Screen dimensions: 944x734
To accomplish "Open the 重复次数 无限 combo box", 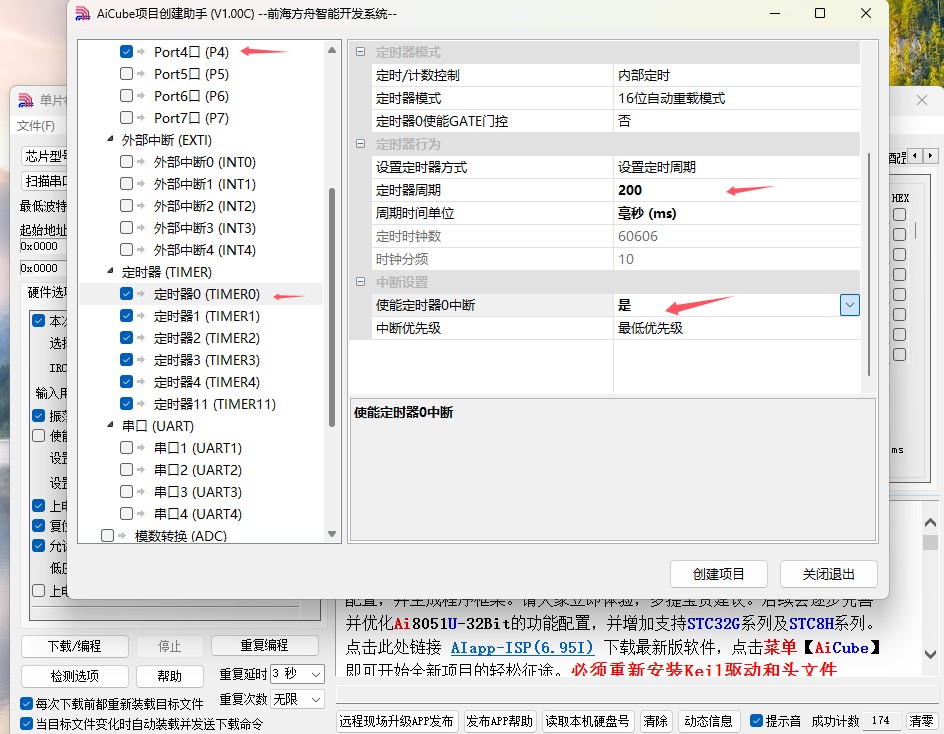I will [x=297, y=699].
